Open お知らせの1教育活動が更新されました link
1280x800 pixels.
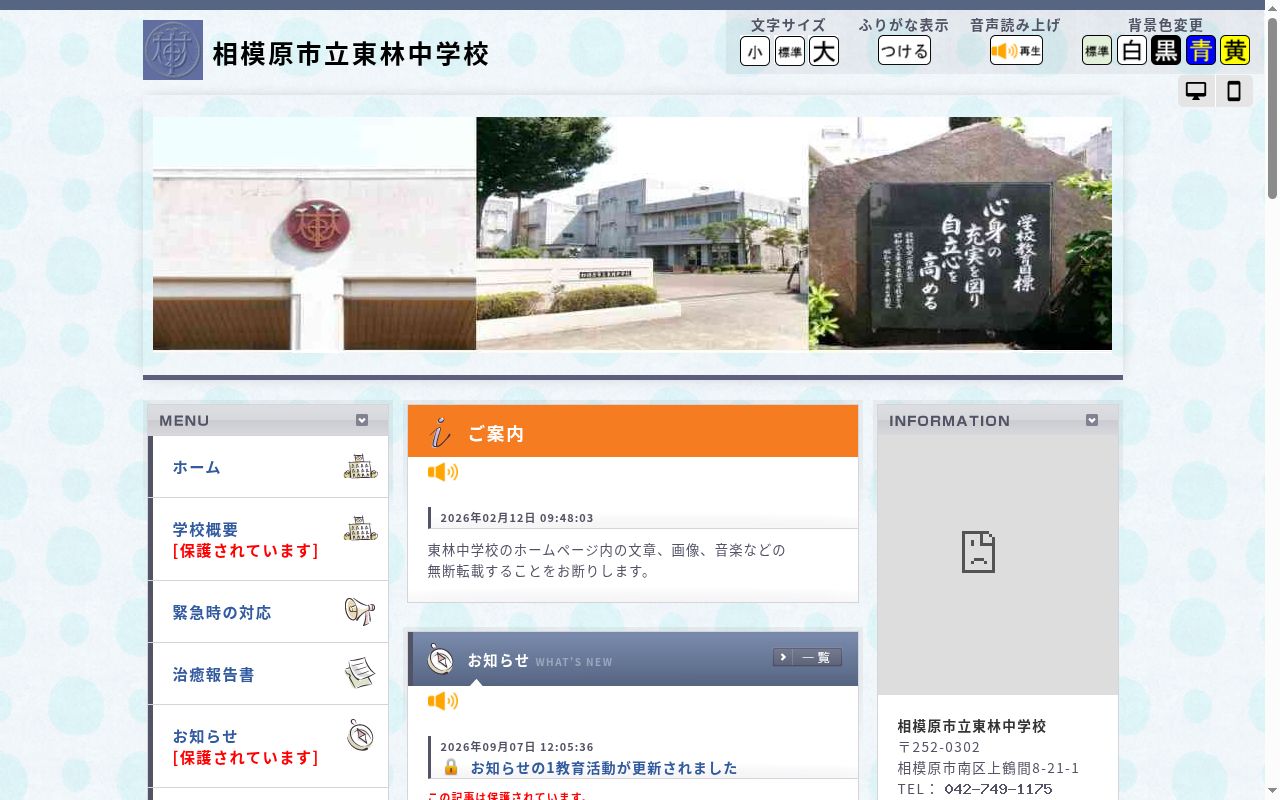tap(604, 768)
